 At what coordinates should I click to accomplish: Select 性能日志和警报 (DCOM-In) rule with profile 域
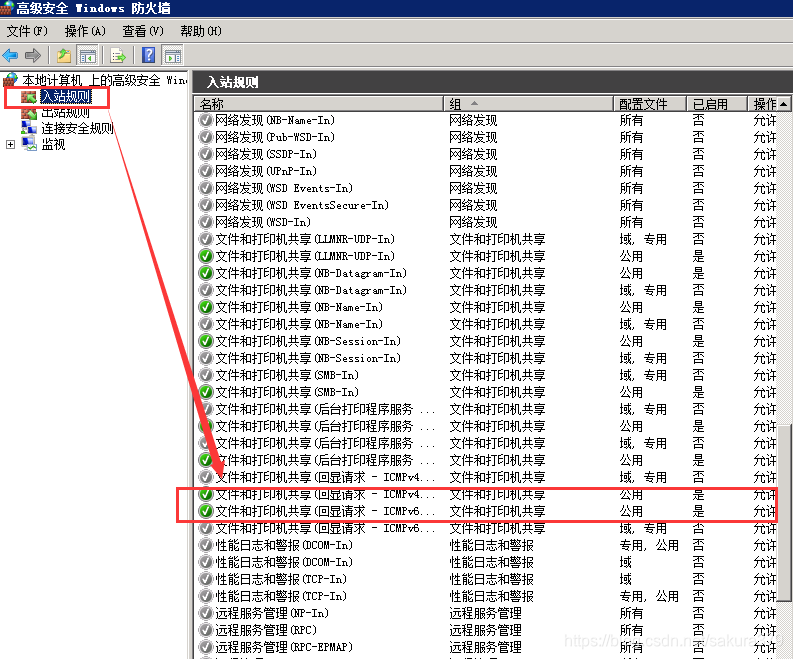coord(284,562)
